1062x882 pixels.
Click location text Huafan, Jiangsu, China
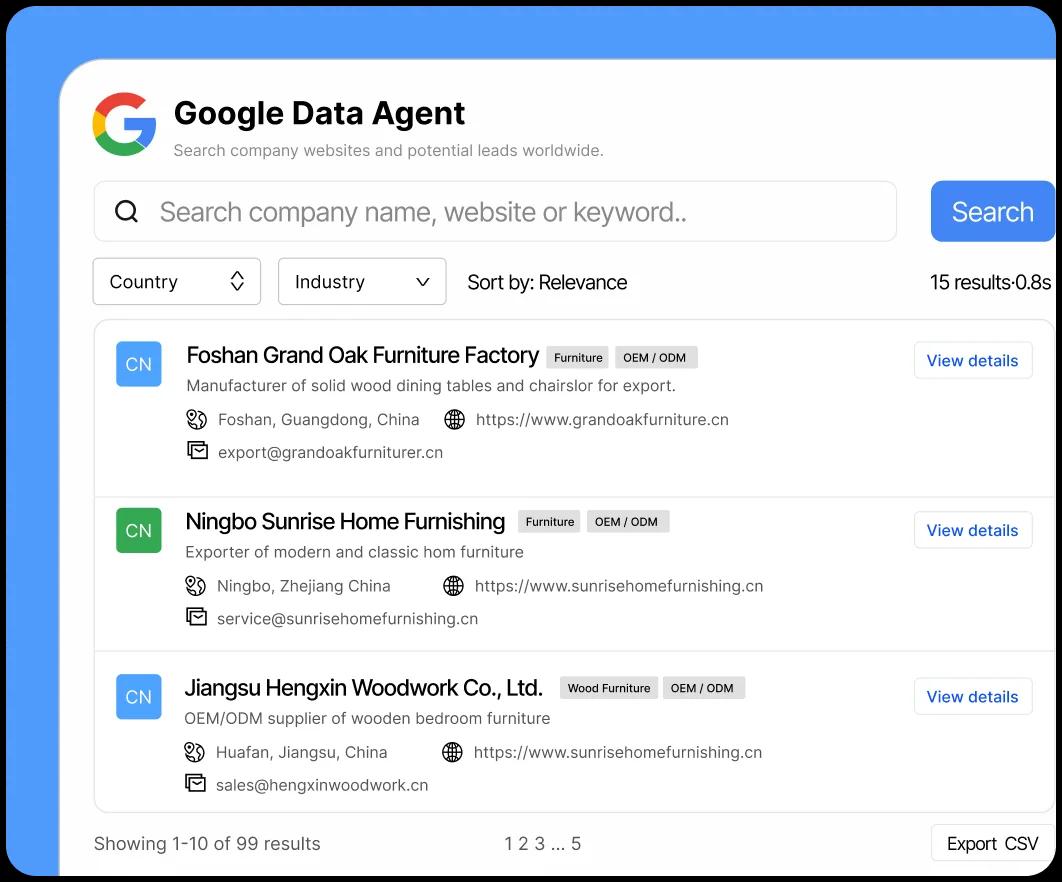pyautogui.click(x=301, y=752)
